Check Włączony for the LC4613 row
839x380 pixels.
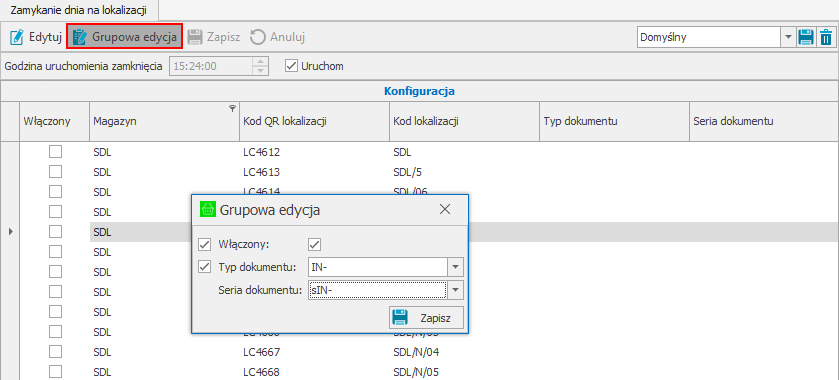(55, 172)
